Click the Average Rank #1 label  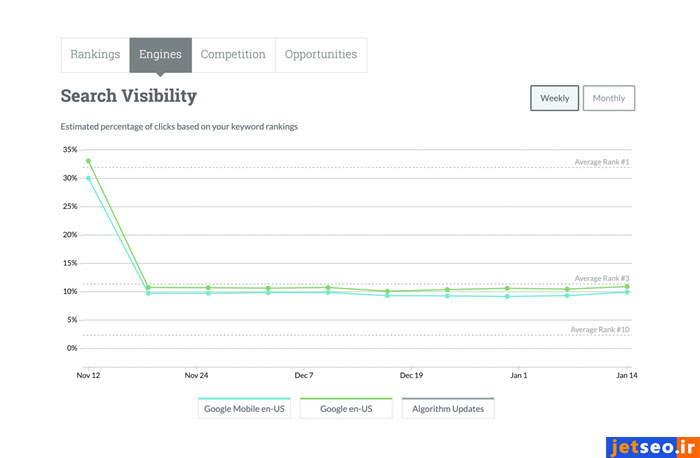(601, 162)
